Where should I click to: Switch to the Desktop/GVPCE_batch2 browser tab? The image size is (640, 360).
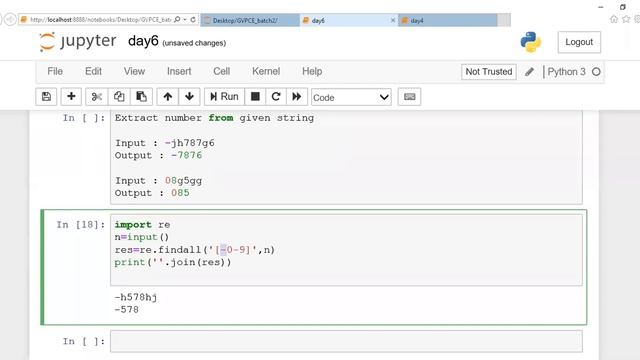tap(249, 20)
